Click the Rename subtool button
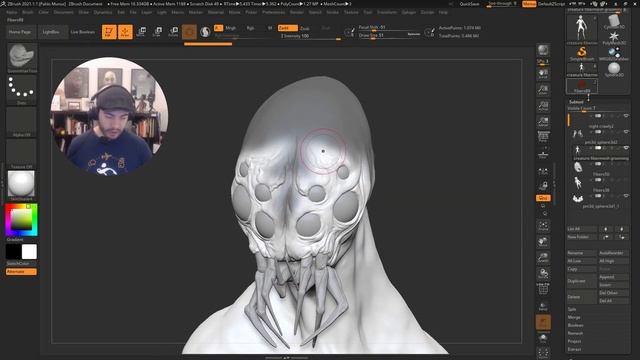Screen dimensions: 640x360 [x=582, y=253]
